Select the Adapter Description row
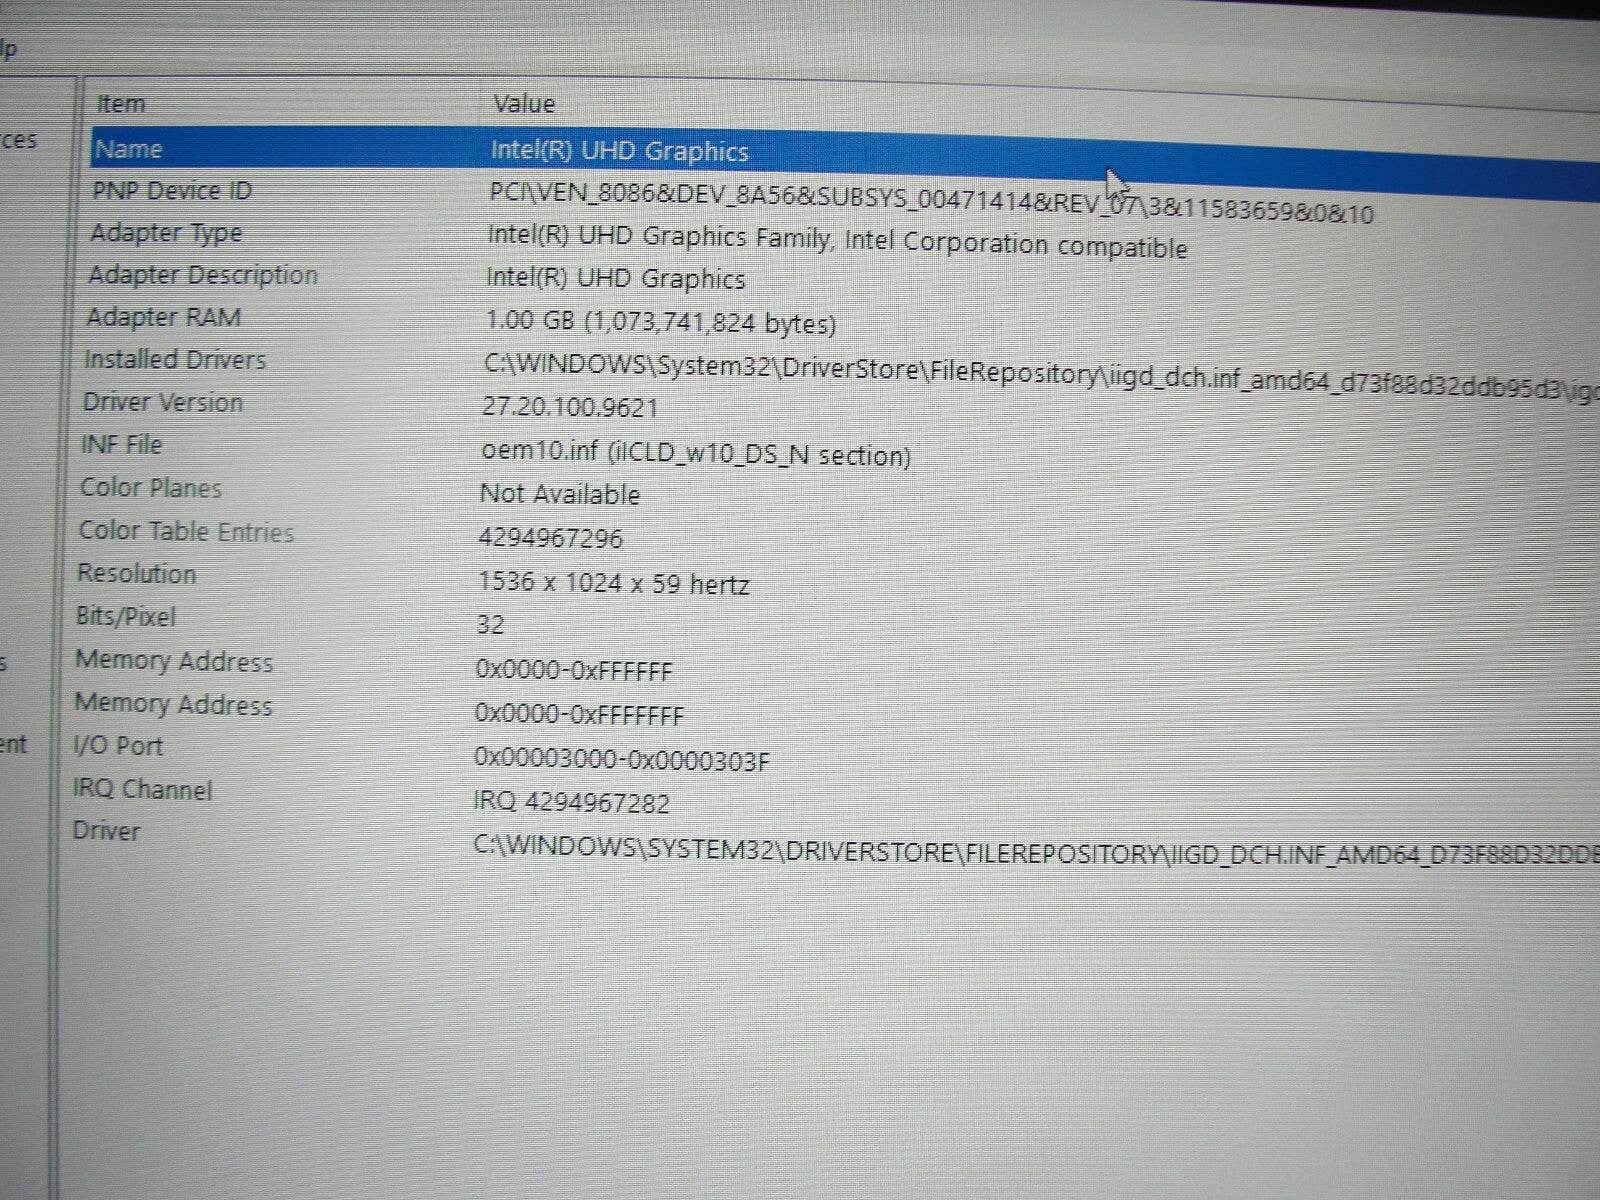 tap(202, 275)
